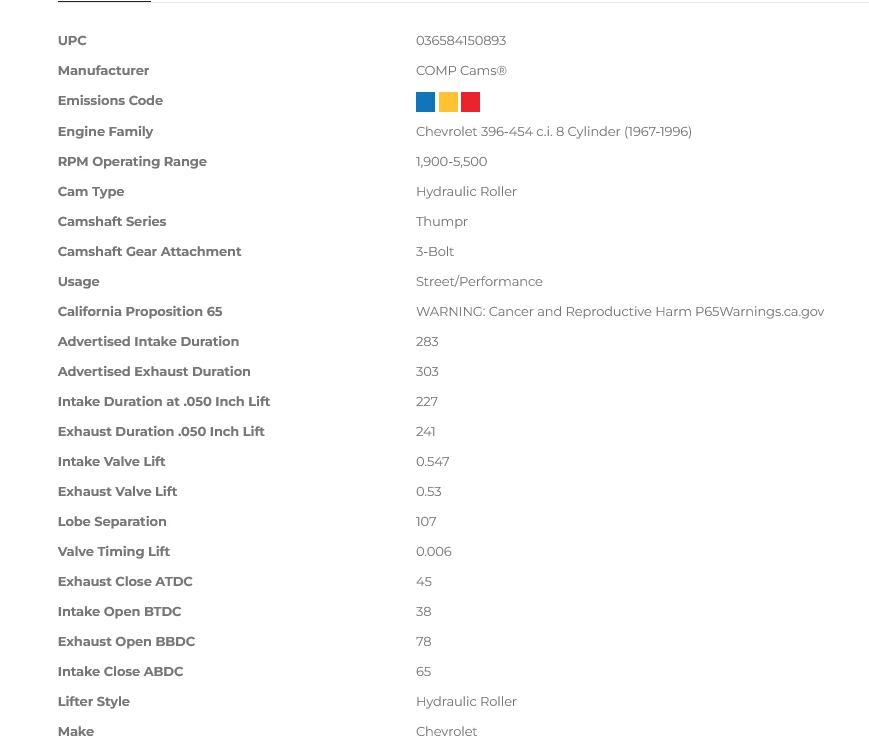Click the Street/Performance usage value
This screenshot has width=869, height=752.
479,282
